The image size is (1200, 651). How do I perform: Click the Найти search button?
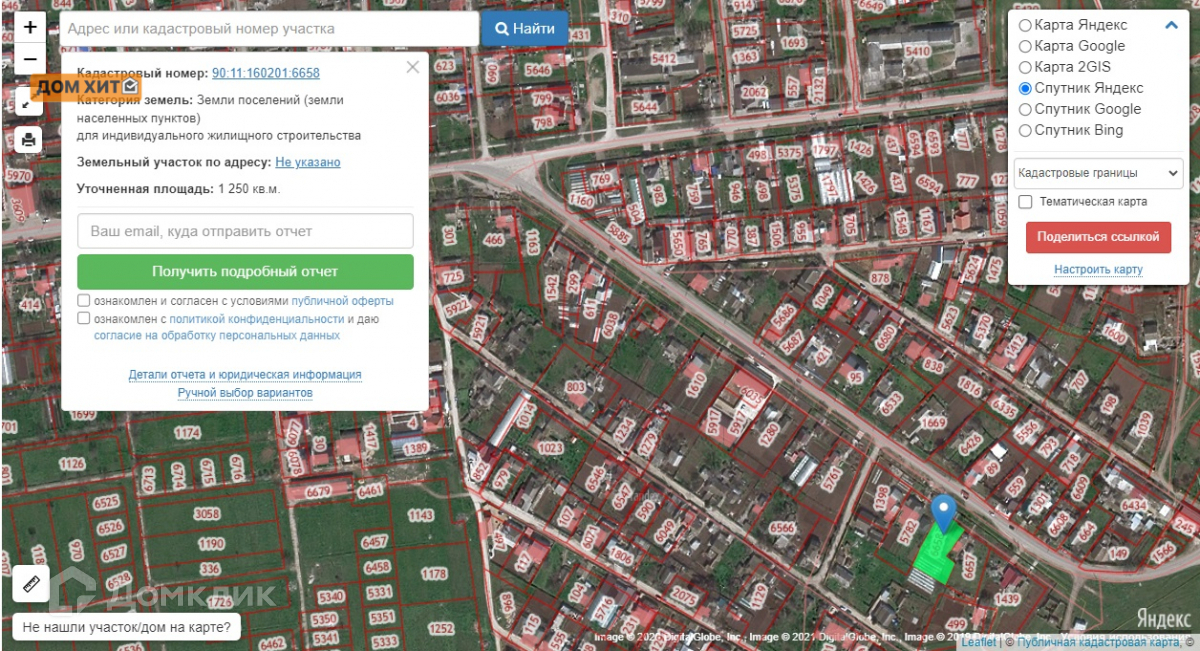[525, 29]
